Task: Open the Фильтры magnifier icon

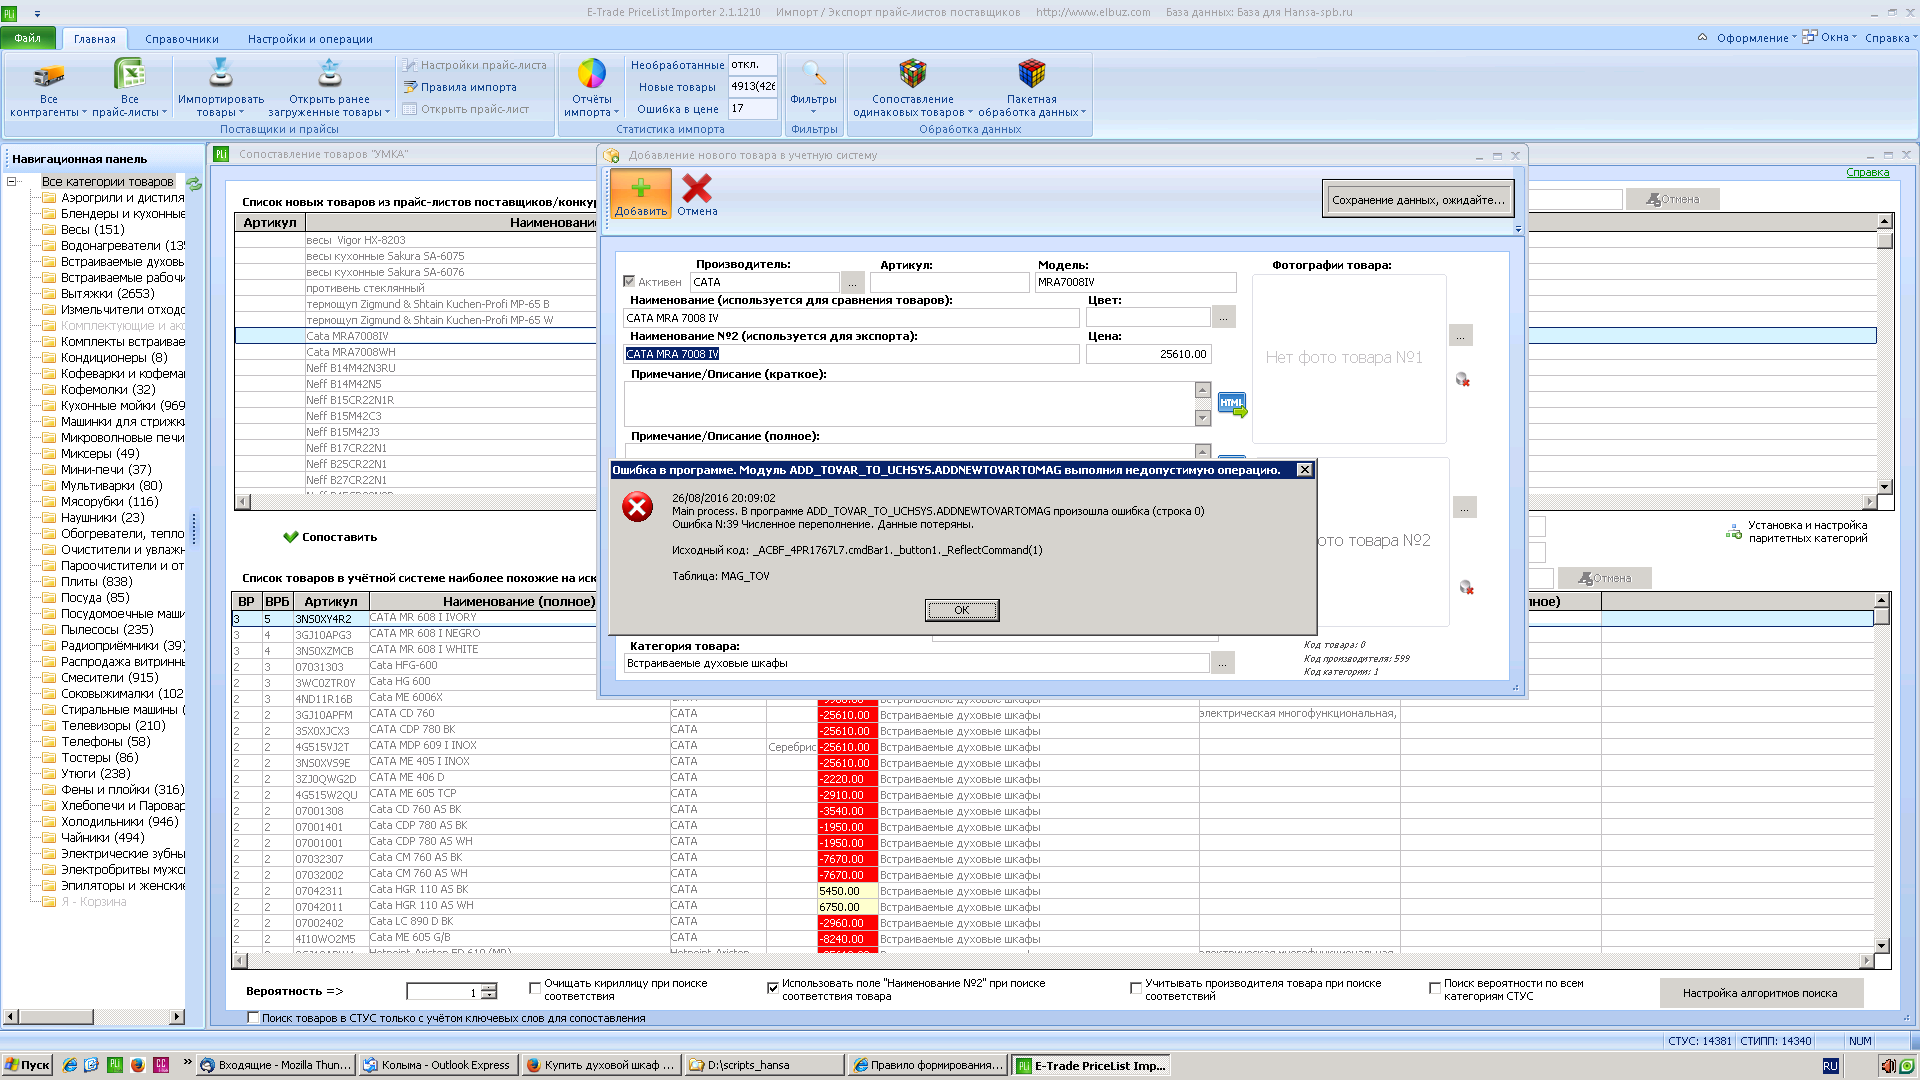Action: click(x=814, y=74)
